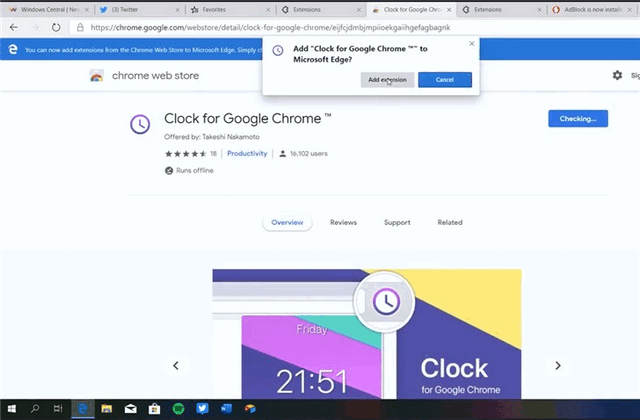The image size is (640, 420).
Task: Open the Productivity category link
Action: pos(247,154)
